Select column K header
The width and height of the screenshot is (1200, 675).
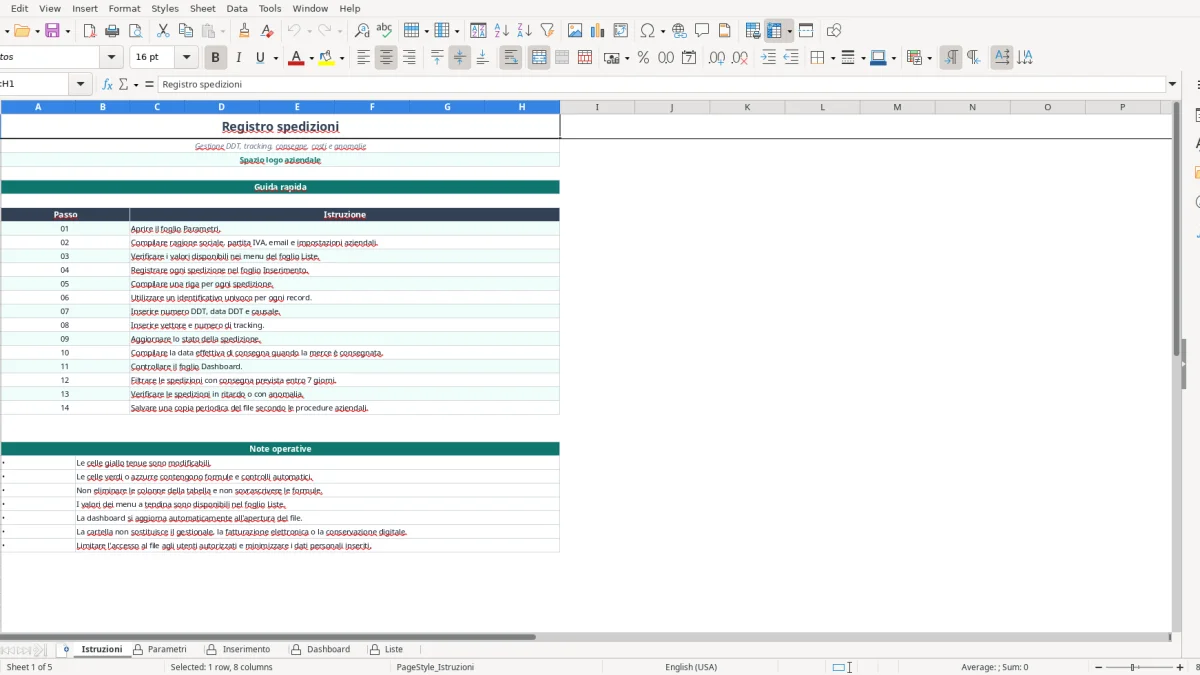pos(747,107)
